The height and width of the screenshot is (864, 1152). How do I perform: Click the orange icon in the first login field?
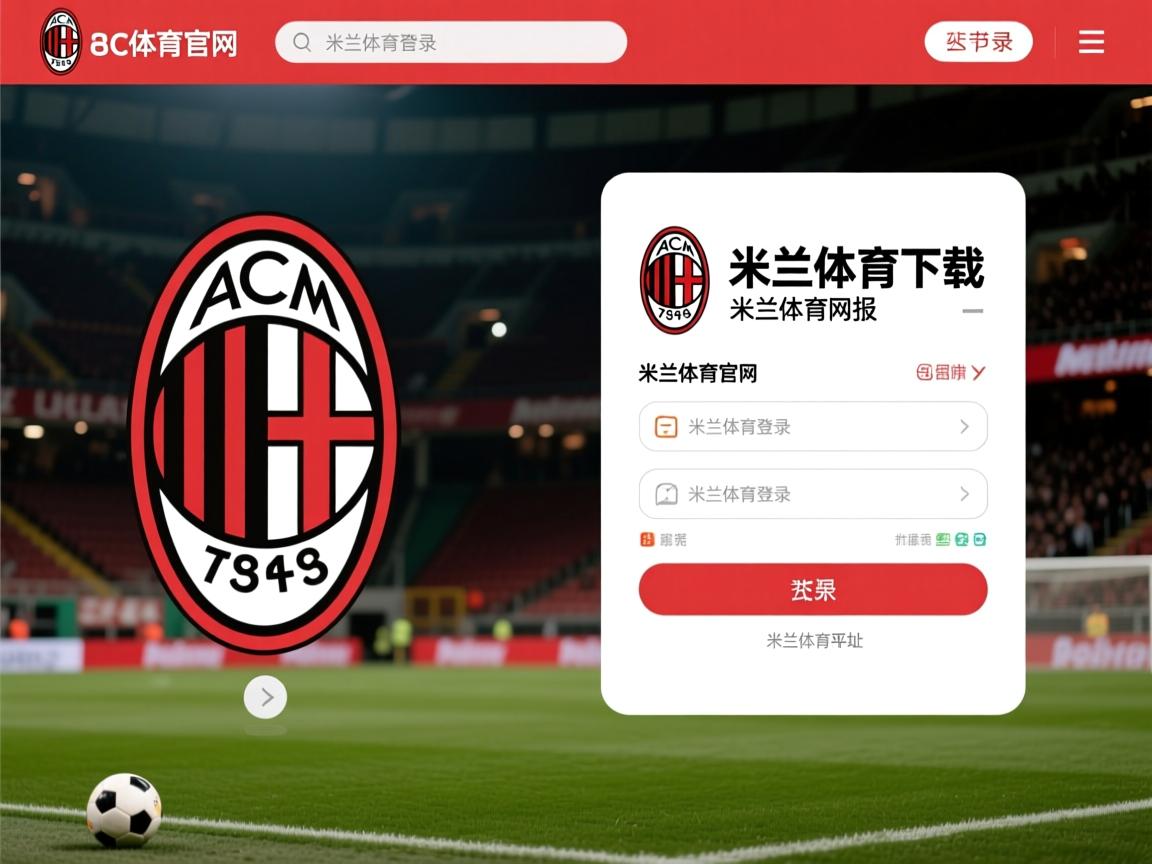coord(666,427)
